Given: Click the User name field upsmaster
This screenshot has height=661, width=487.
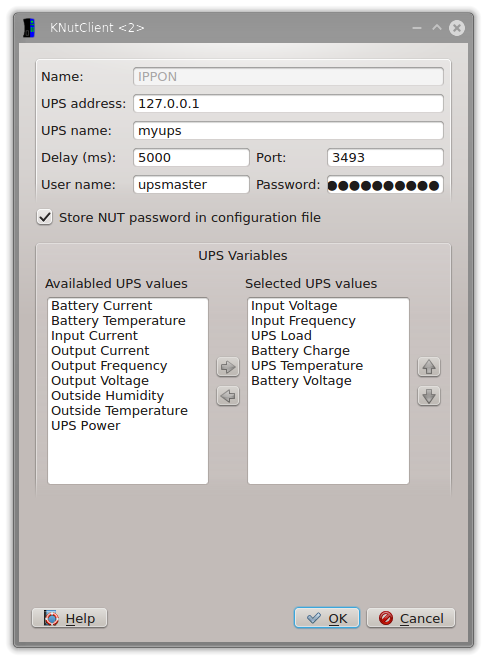Looking at the screenshot, I should [x=191, y=185].
